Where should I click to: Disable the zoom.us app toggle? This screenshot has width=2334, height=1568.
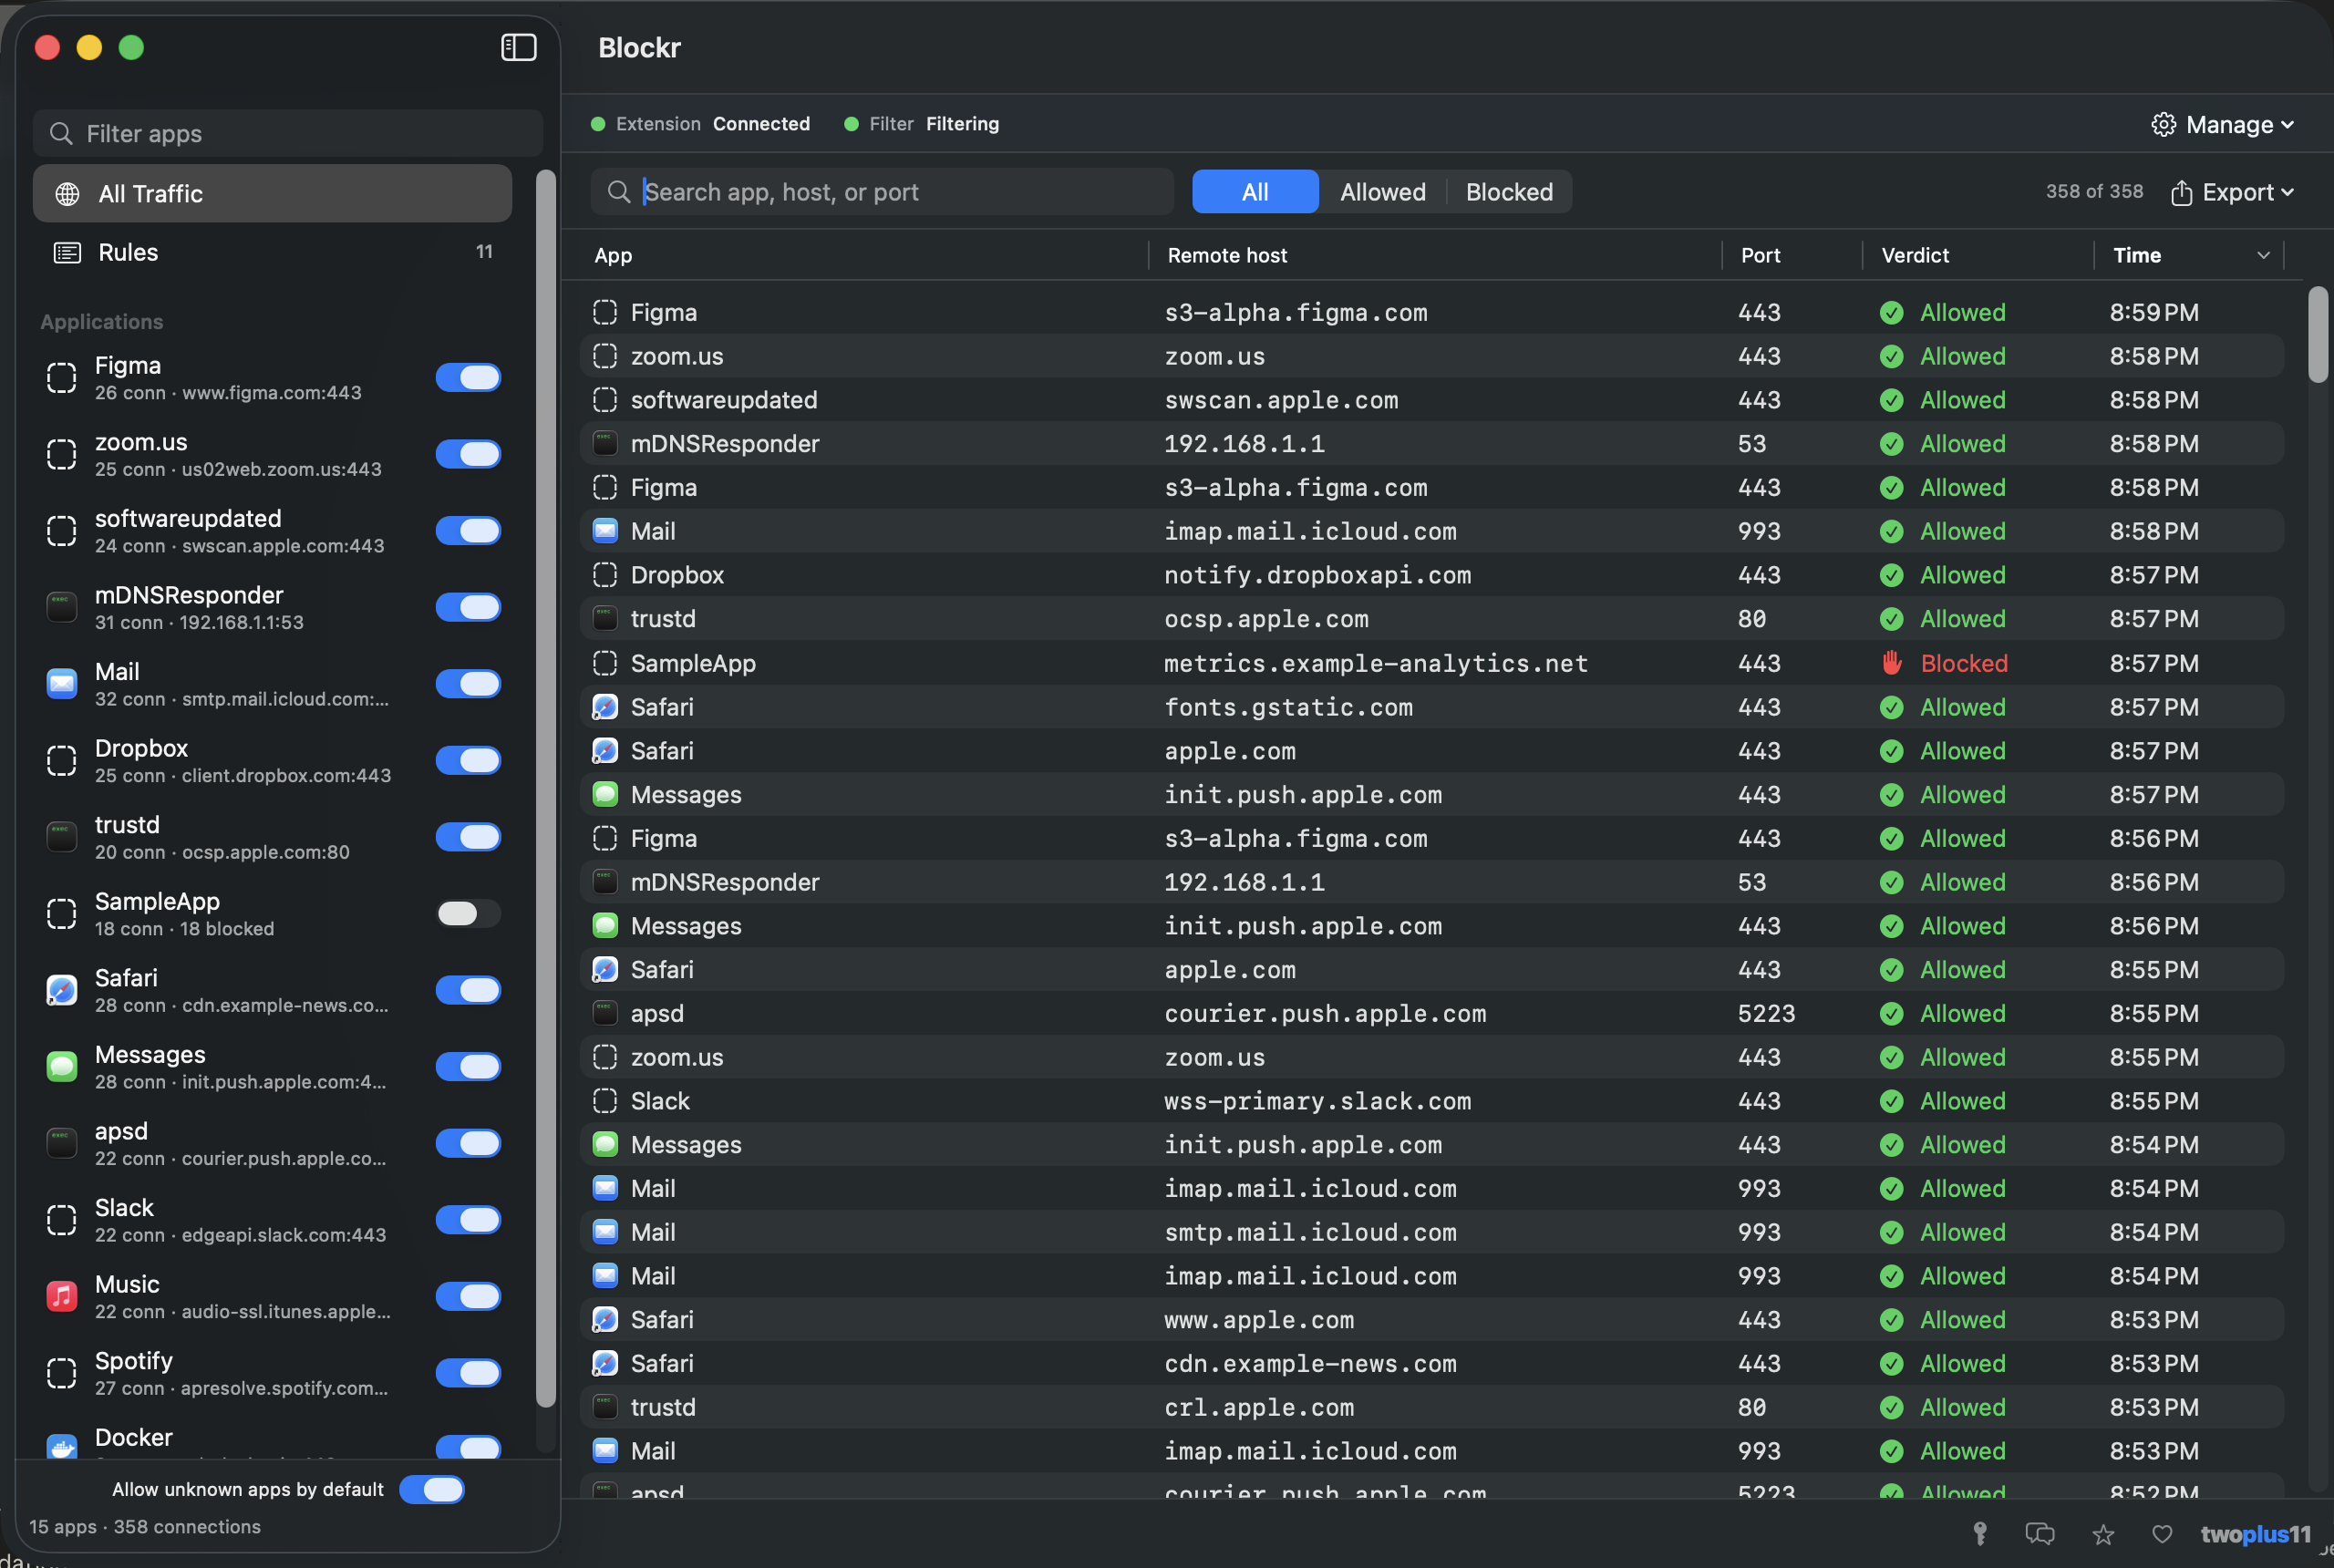pyautogui.click(x=468, y=454)
